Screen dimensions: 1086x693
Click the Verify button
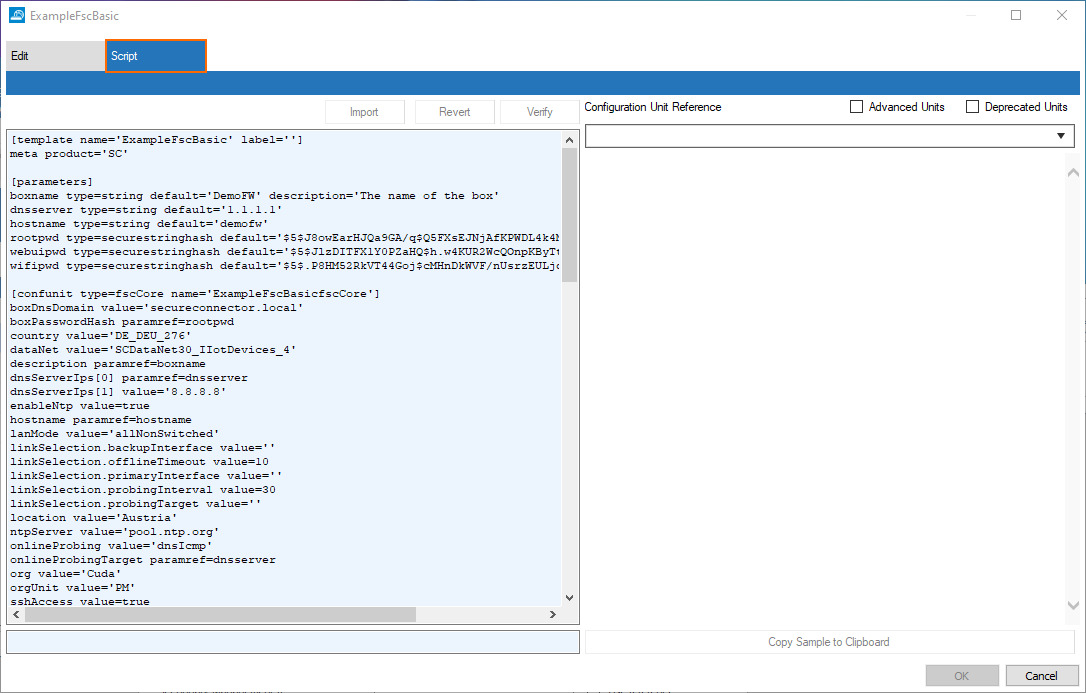[x=540, y=112]
